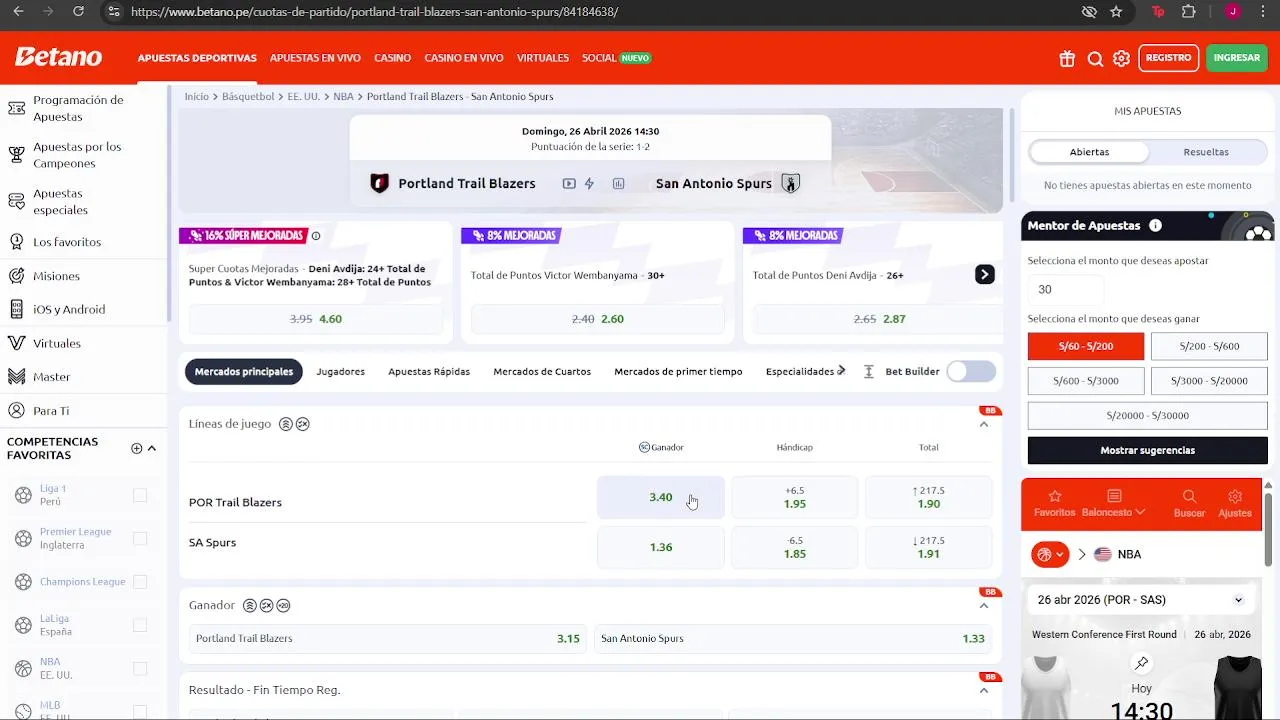Collapse the Líneas de juego section
1280x720 pixels.
pos(984,424)
